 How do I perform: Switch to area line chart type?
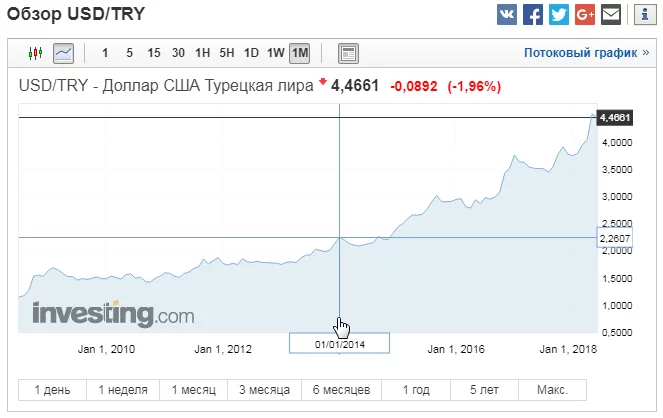(63, 52)
